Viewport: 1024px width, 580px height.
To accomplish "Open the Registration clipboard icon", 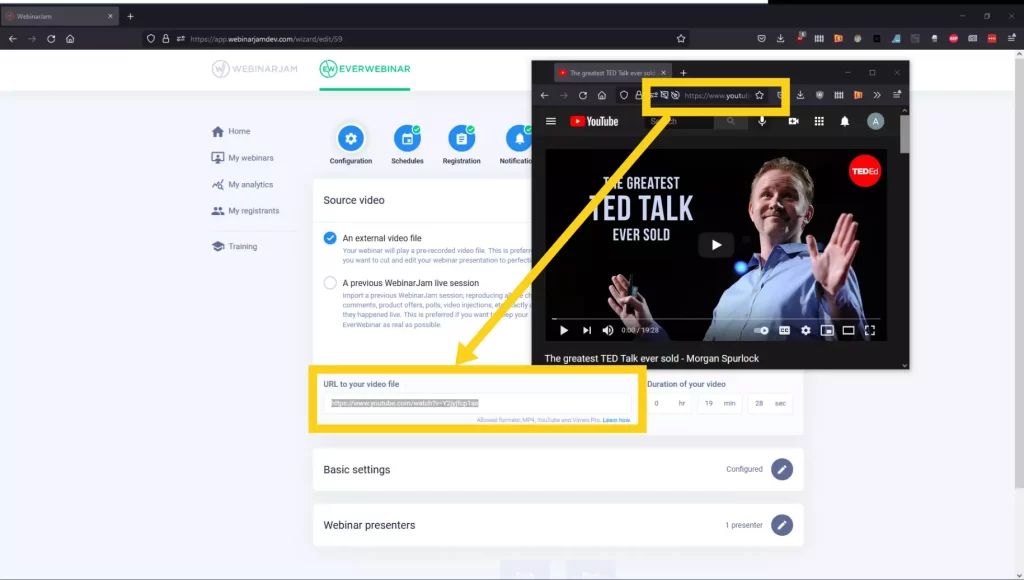I will pos(461,139).
